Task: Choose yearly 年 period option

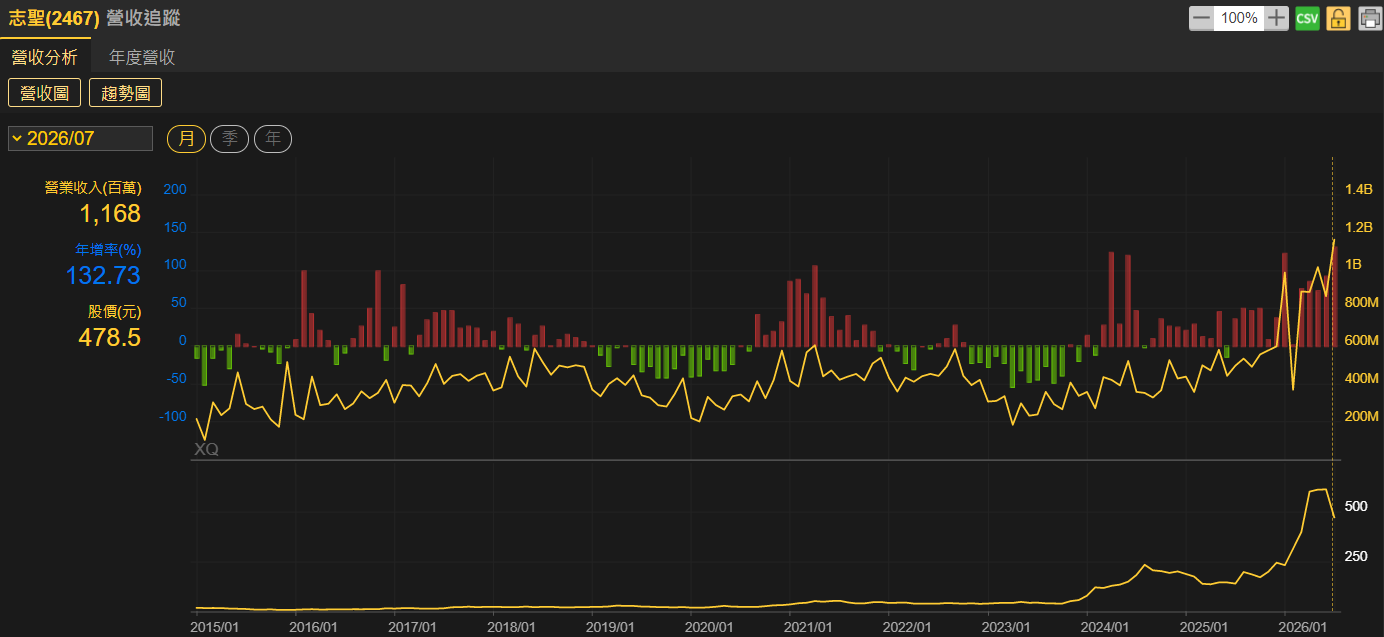Action: click(x=273, y=139)
